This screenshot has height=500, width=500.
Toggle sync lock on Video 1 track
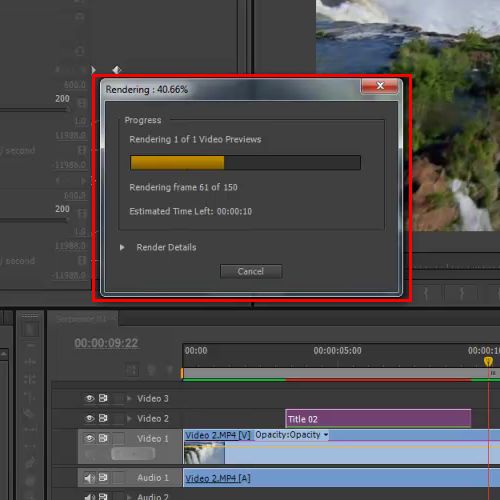pyautogui.click(x=103, y=438)
